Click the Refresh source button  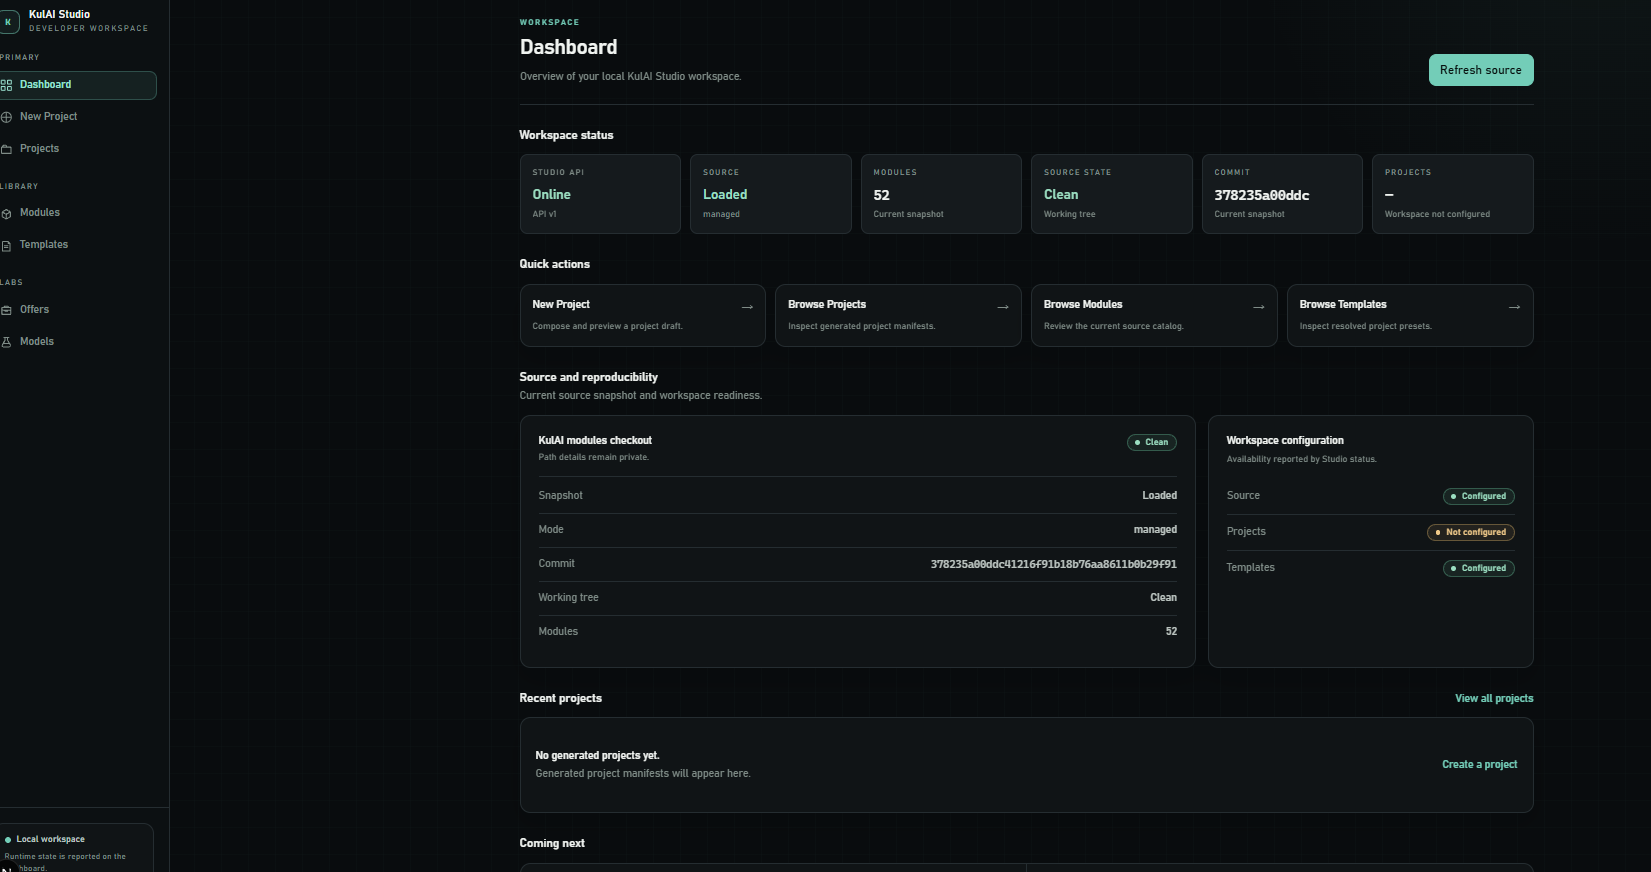[1481, 70]
